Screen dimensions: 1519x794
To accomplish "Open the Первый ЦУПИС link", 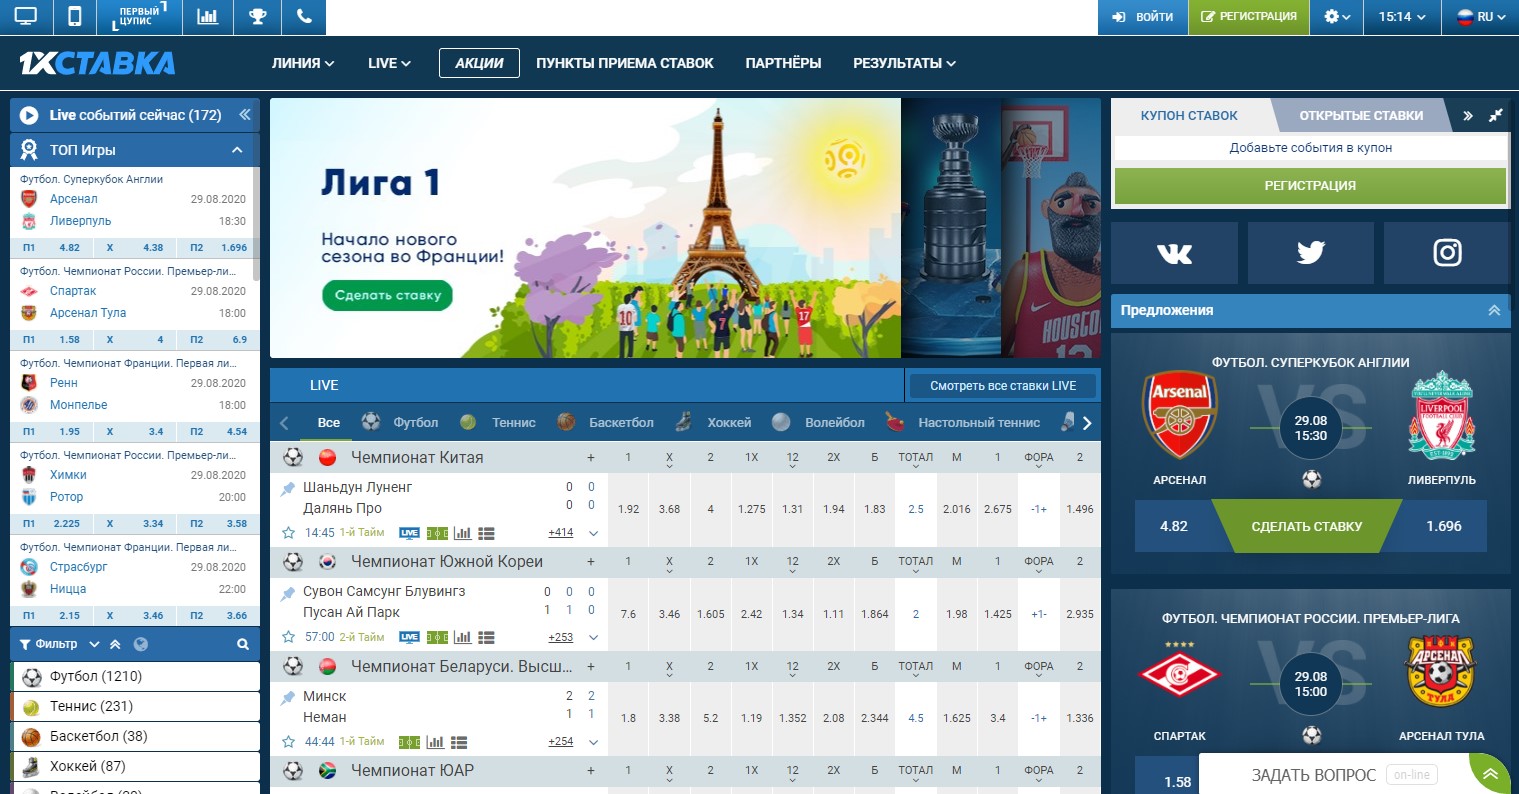I will tap(138, 17).
